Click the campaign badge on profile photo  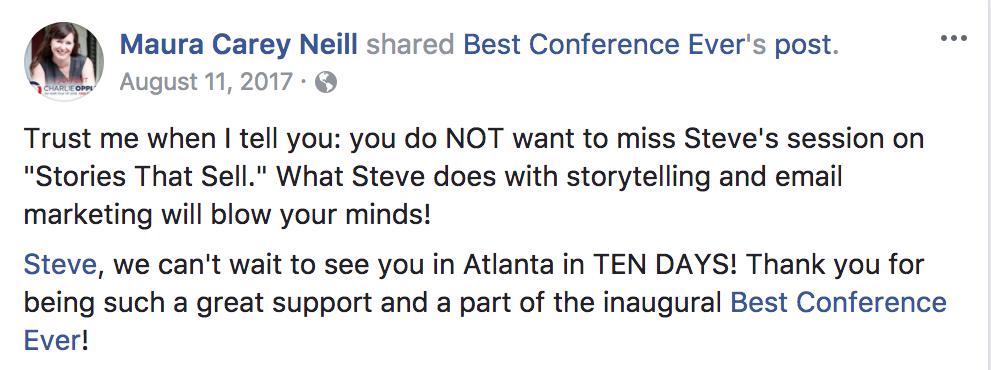point(63,89)
